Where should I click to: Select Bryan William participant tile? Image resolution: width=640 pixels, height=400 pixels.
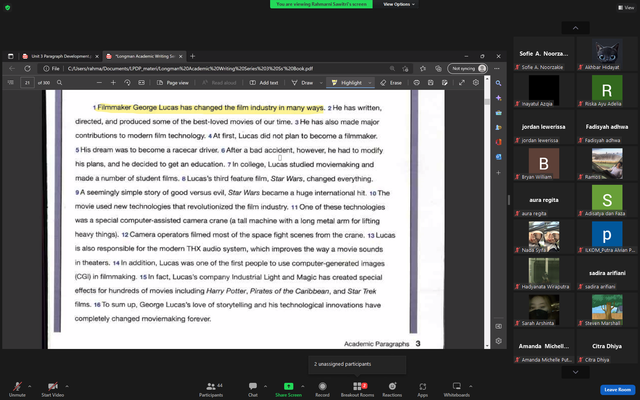click(x=544, y=163)
